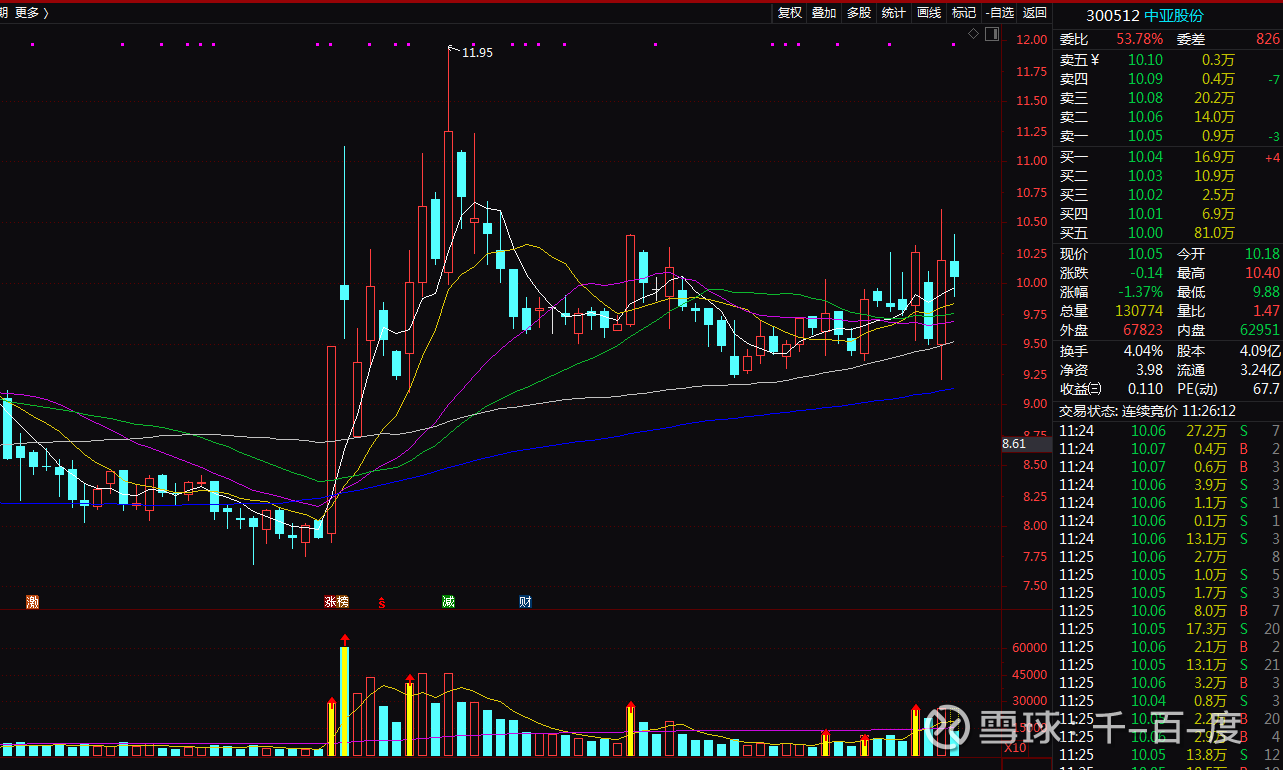Select the 11:24 tick with 27.2万 volume
The height and width of the screenshot is (770, 1283).
(1168, 431)
